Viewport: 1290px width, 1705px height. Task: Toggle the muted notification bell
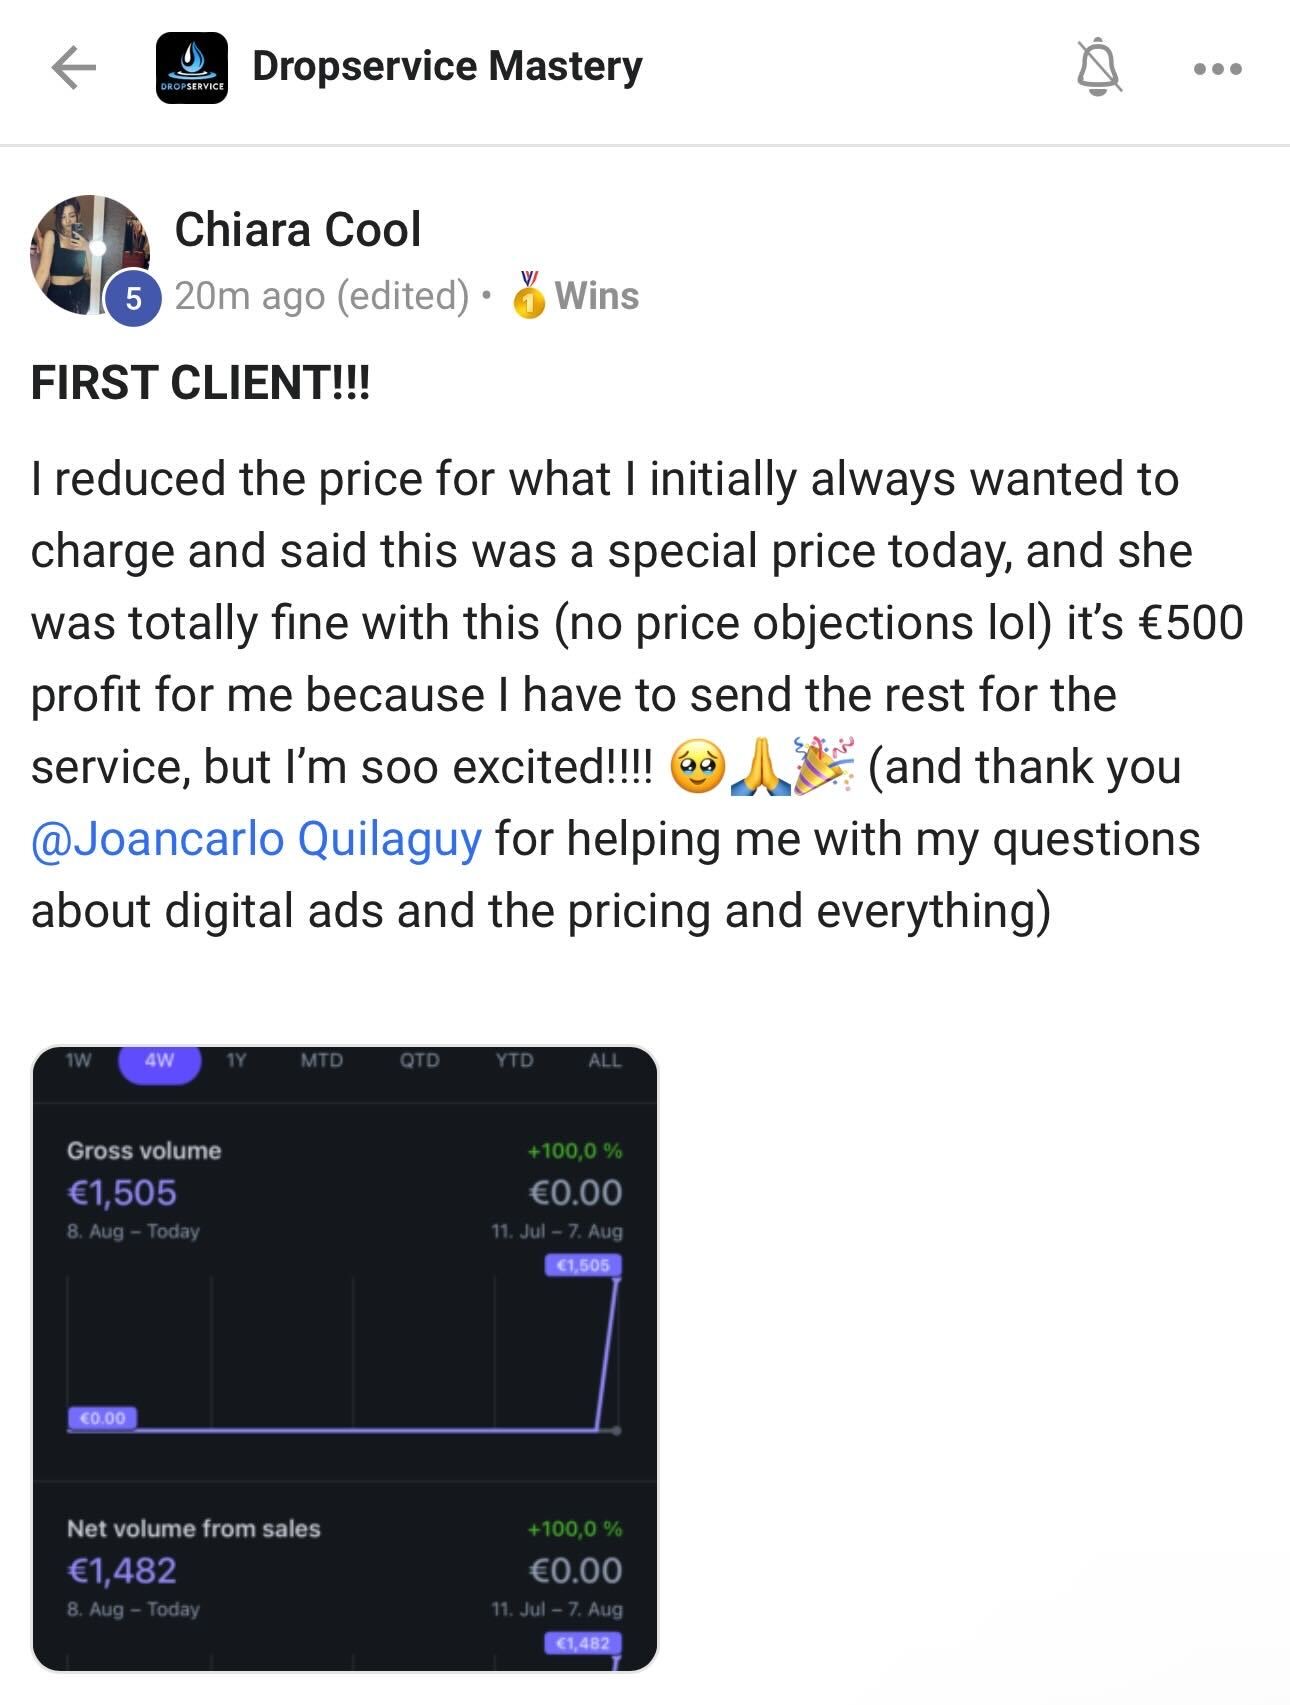[x=1098, y=68]
